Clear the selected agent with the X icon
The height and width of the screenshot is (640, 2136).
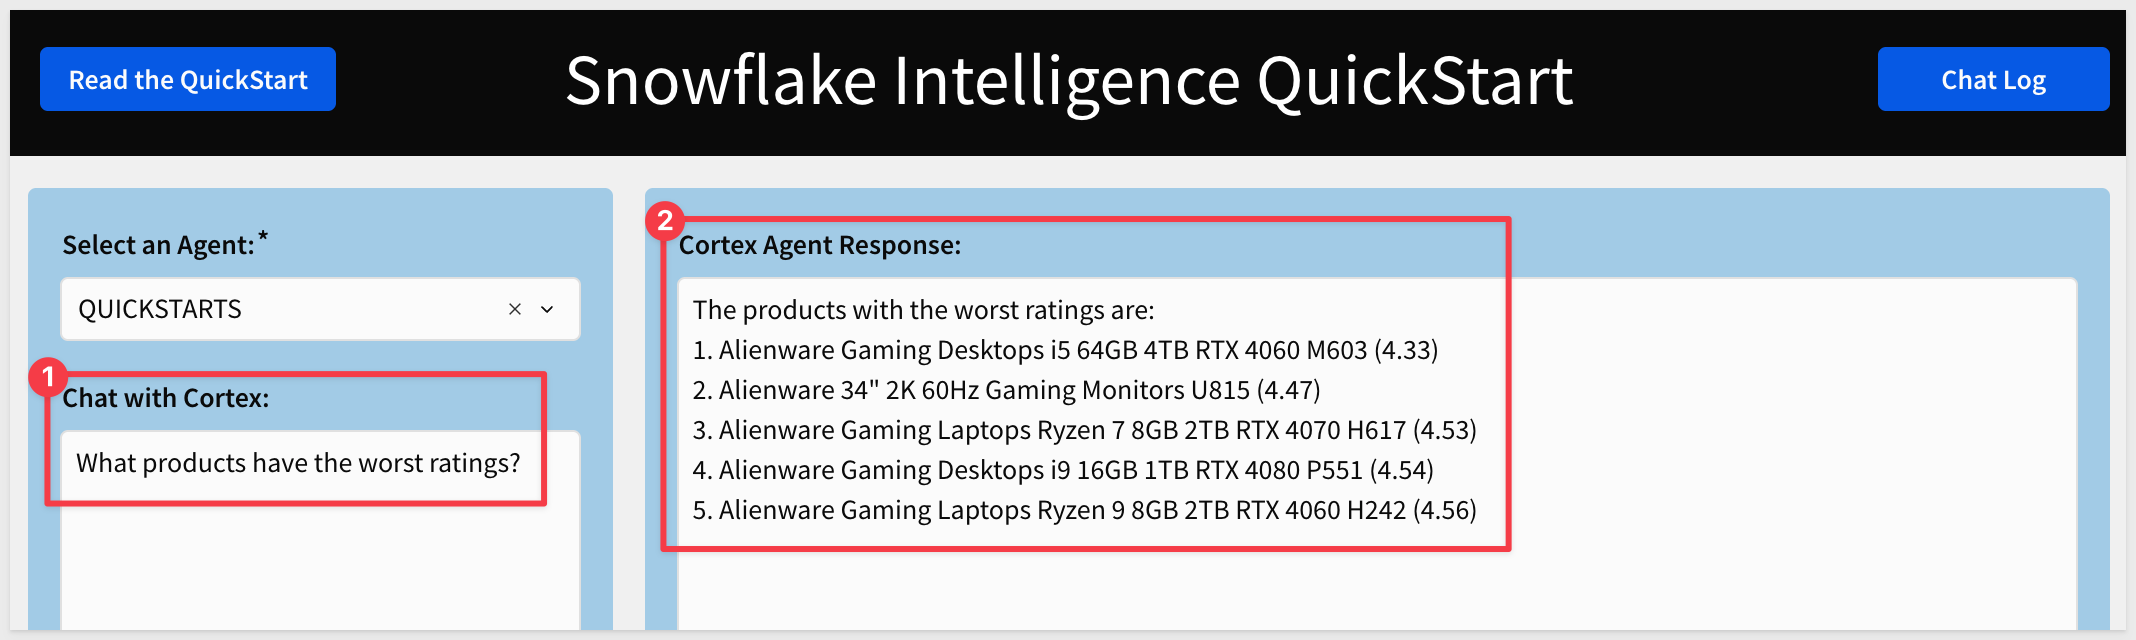click(515, 309)
